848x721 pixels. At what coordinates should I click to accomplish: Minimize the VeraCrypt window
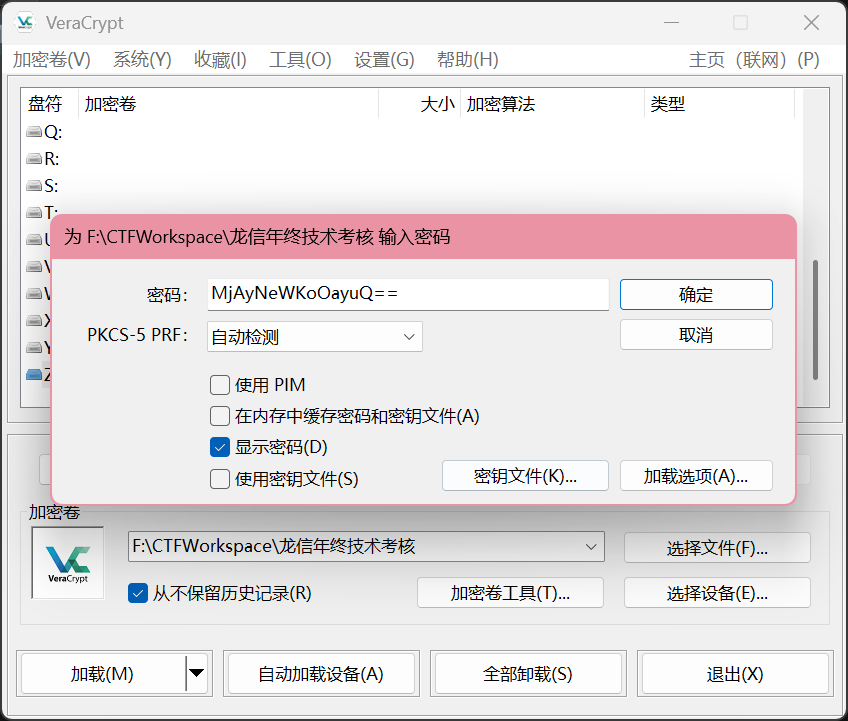(x=671, y=23)
